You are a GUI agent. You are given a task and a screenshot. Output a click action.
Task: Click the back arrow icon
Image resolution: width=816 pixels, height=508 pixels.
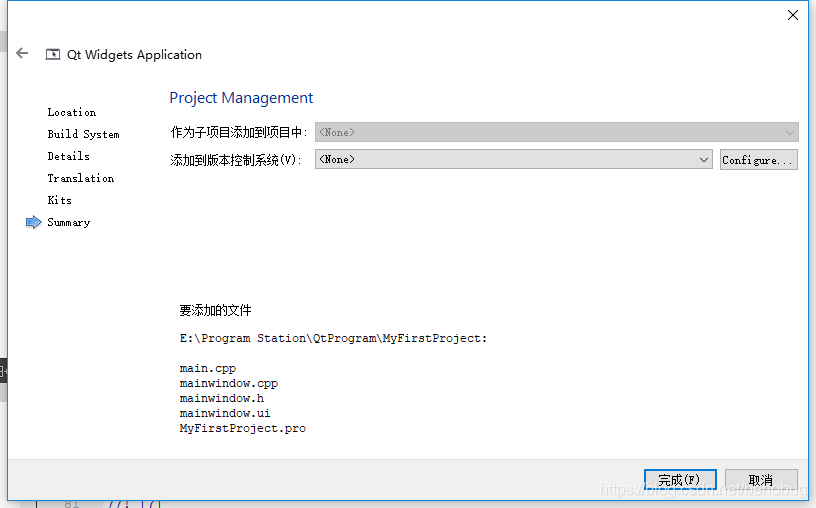point(22,53)
